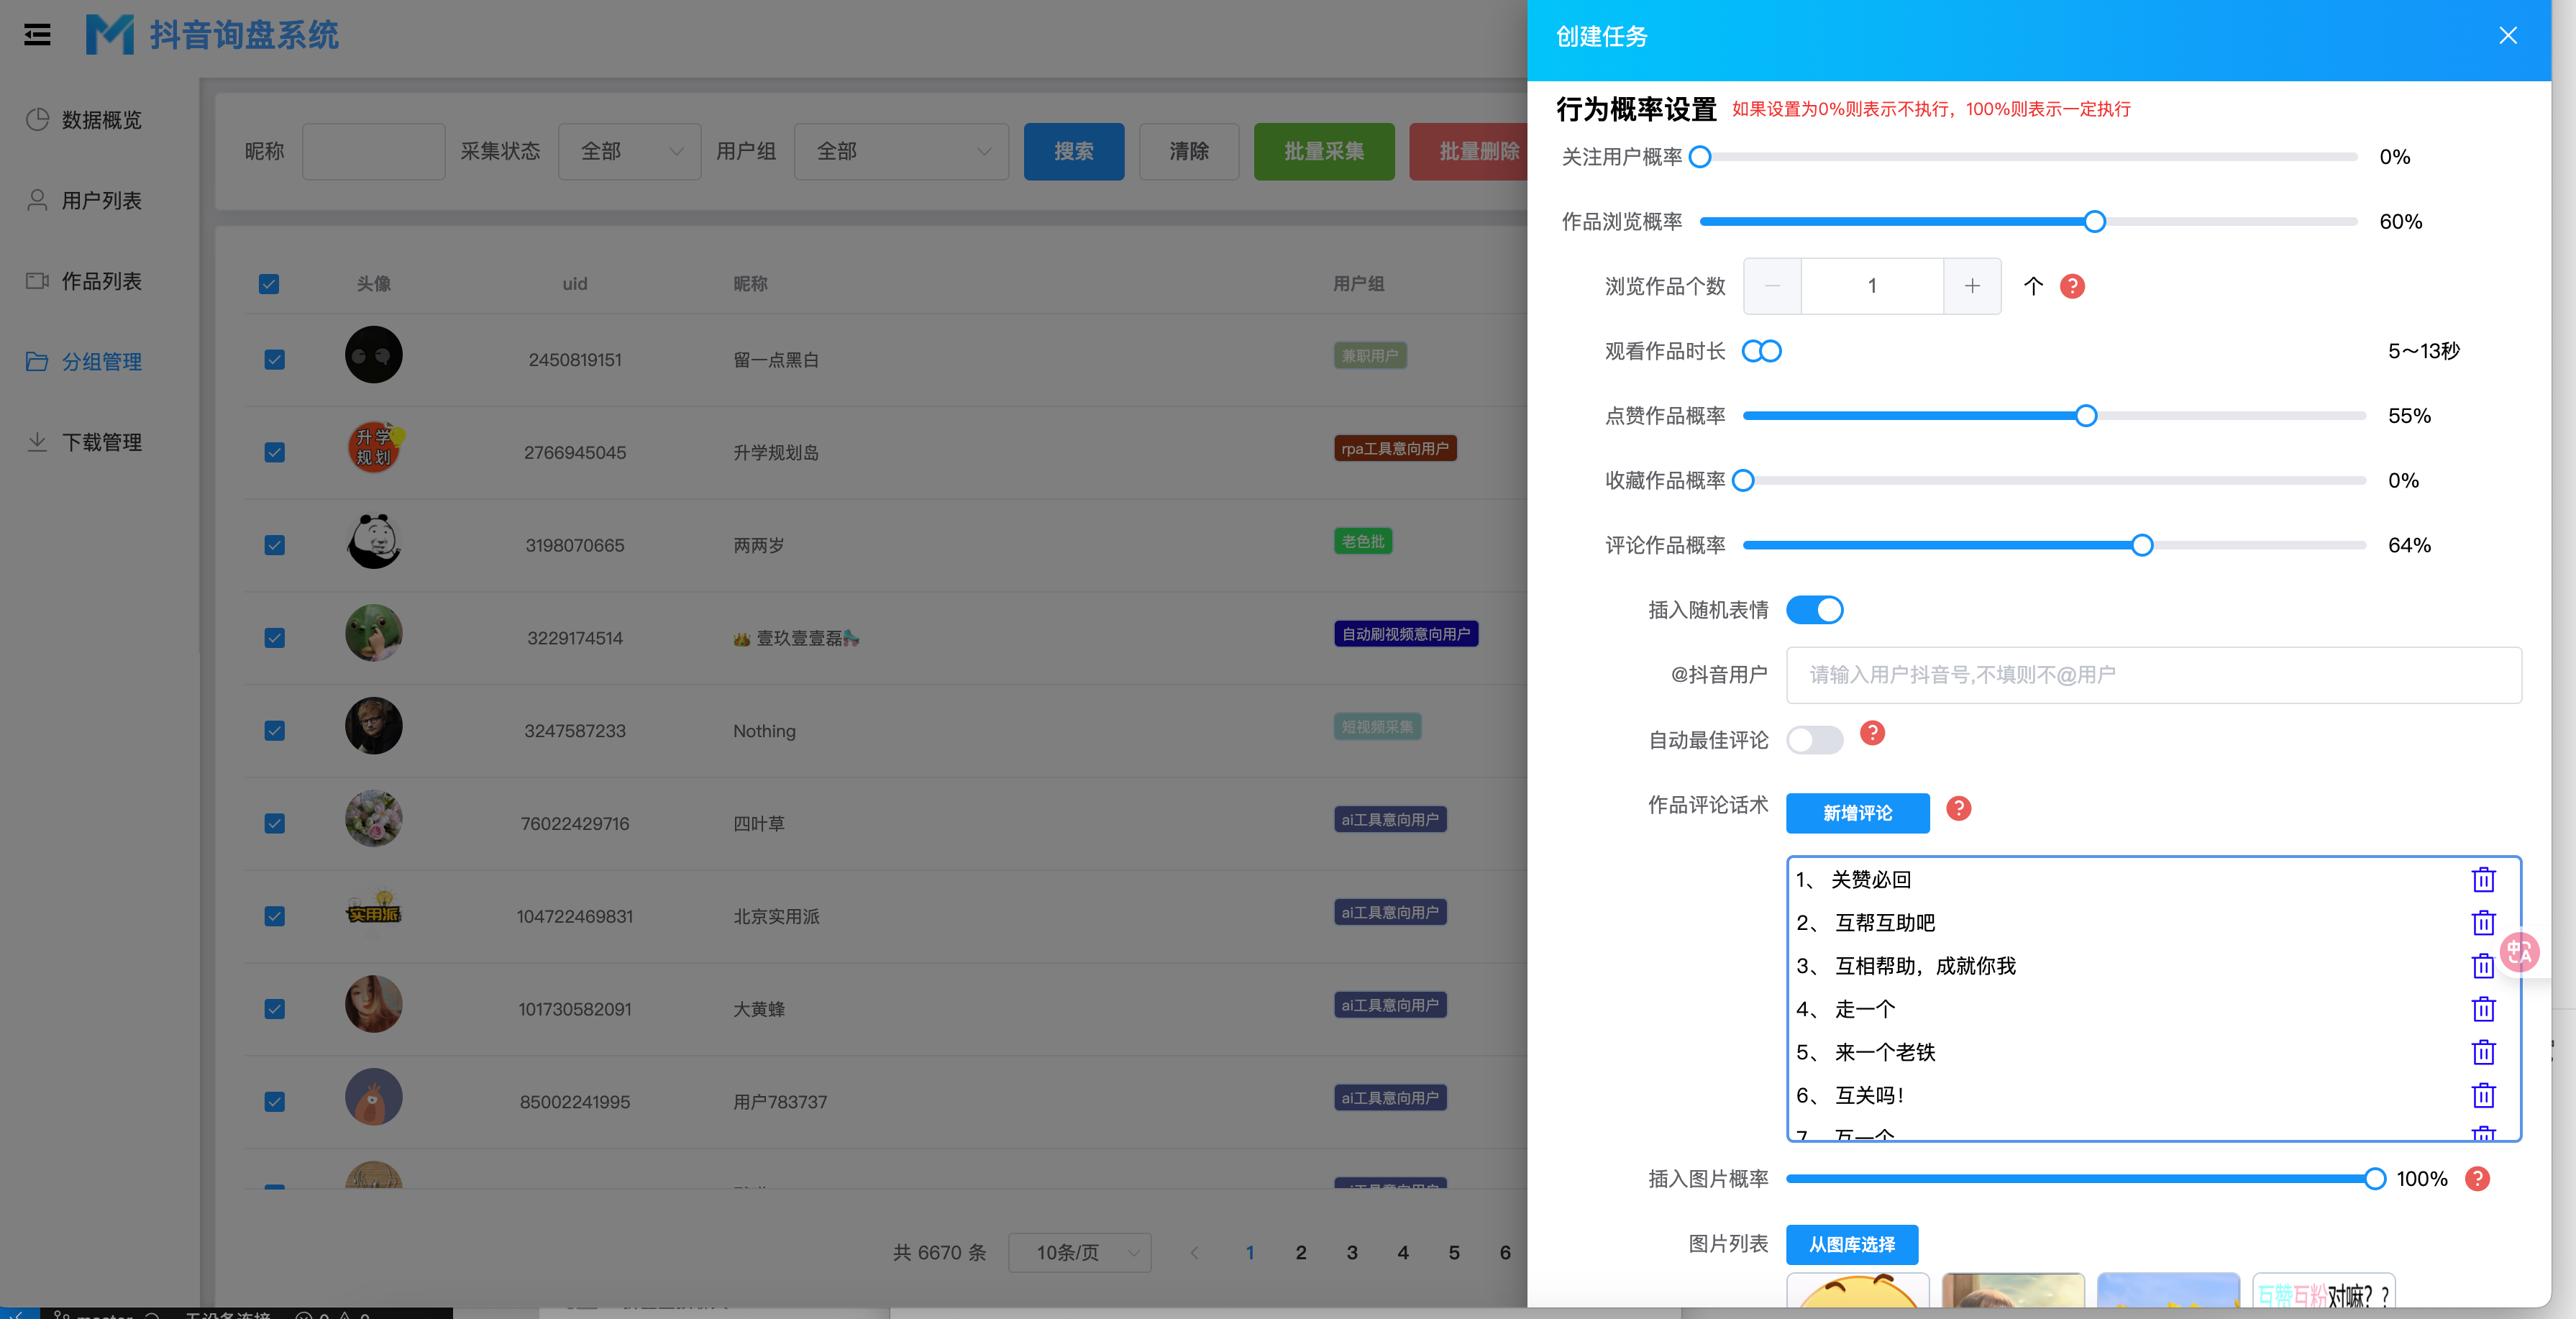The image size is (2576, 1319).
Task: Click avatar of user 留一点黑白
Action: (373, 354)
